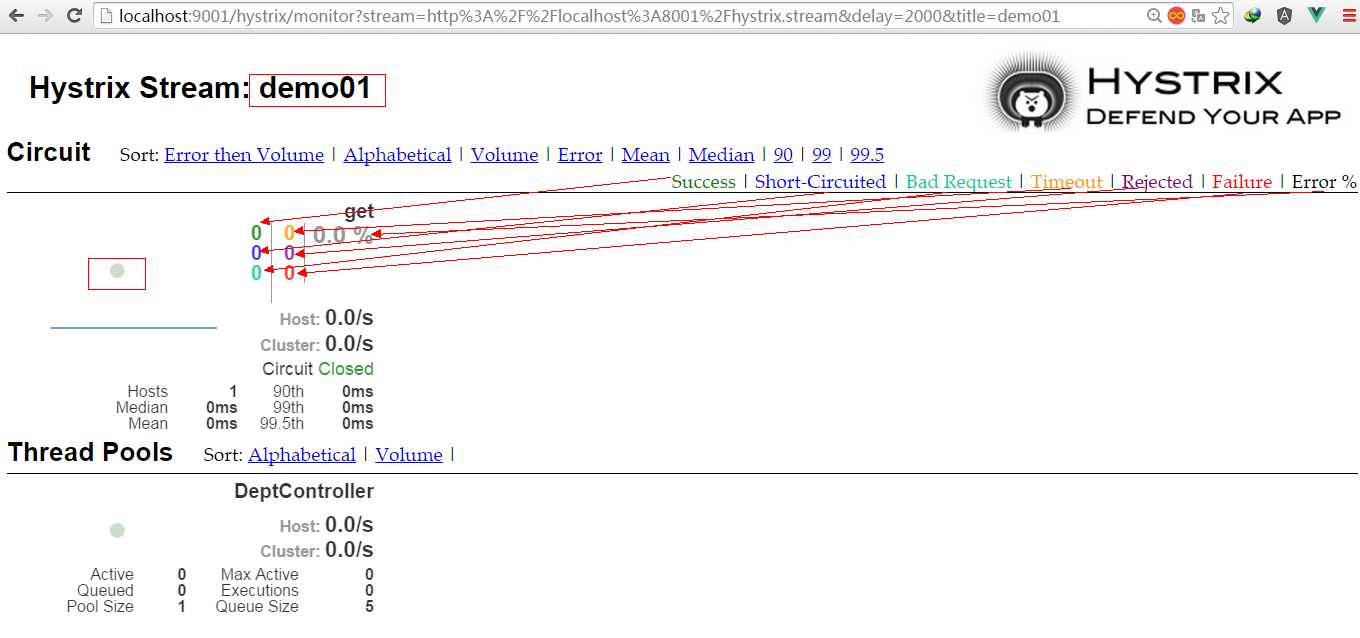Click the Queued label
The height and width of the screenshot is (638, 1360).
point(105,591)
